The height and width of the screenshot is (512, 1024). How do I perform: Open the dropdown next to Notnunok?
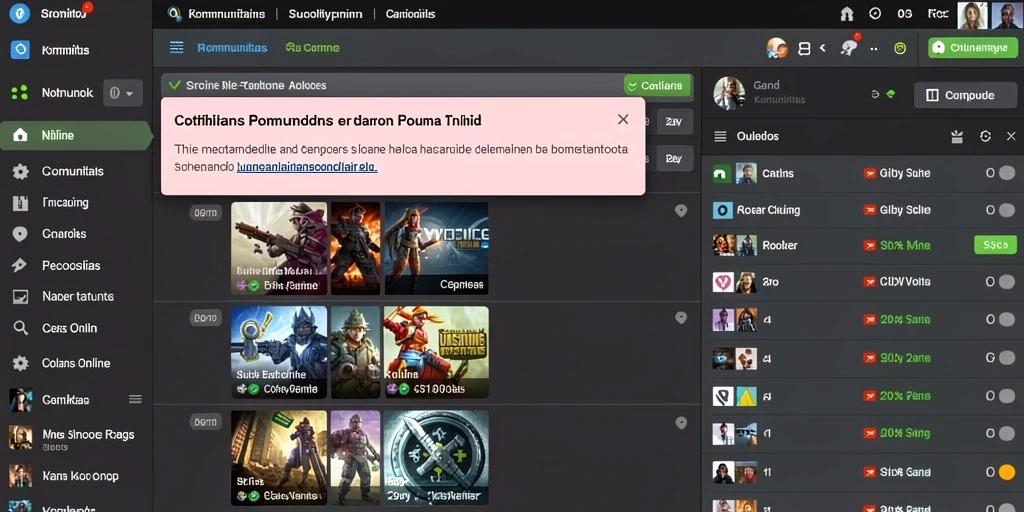coord(123,93)
